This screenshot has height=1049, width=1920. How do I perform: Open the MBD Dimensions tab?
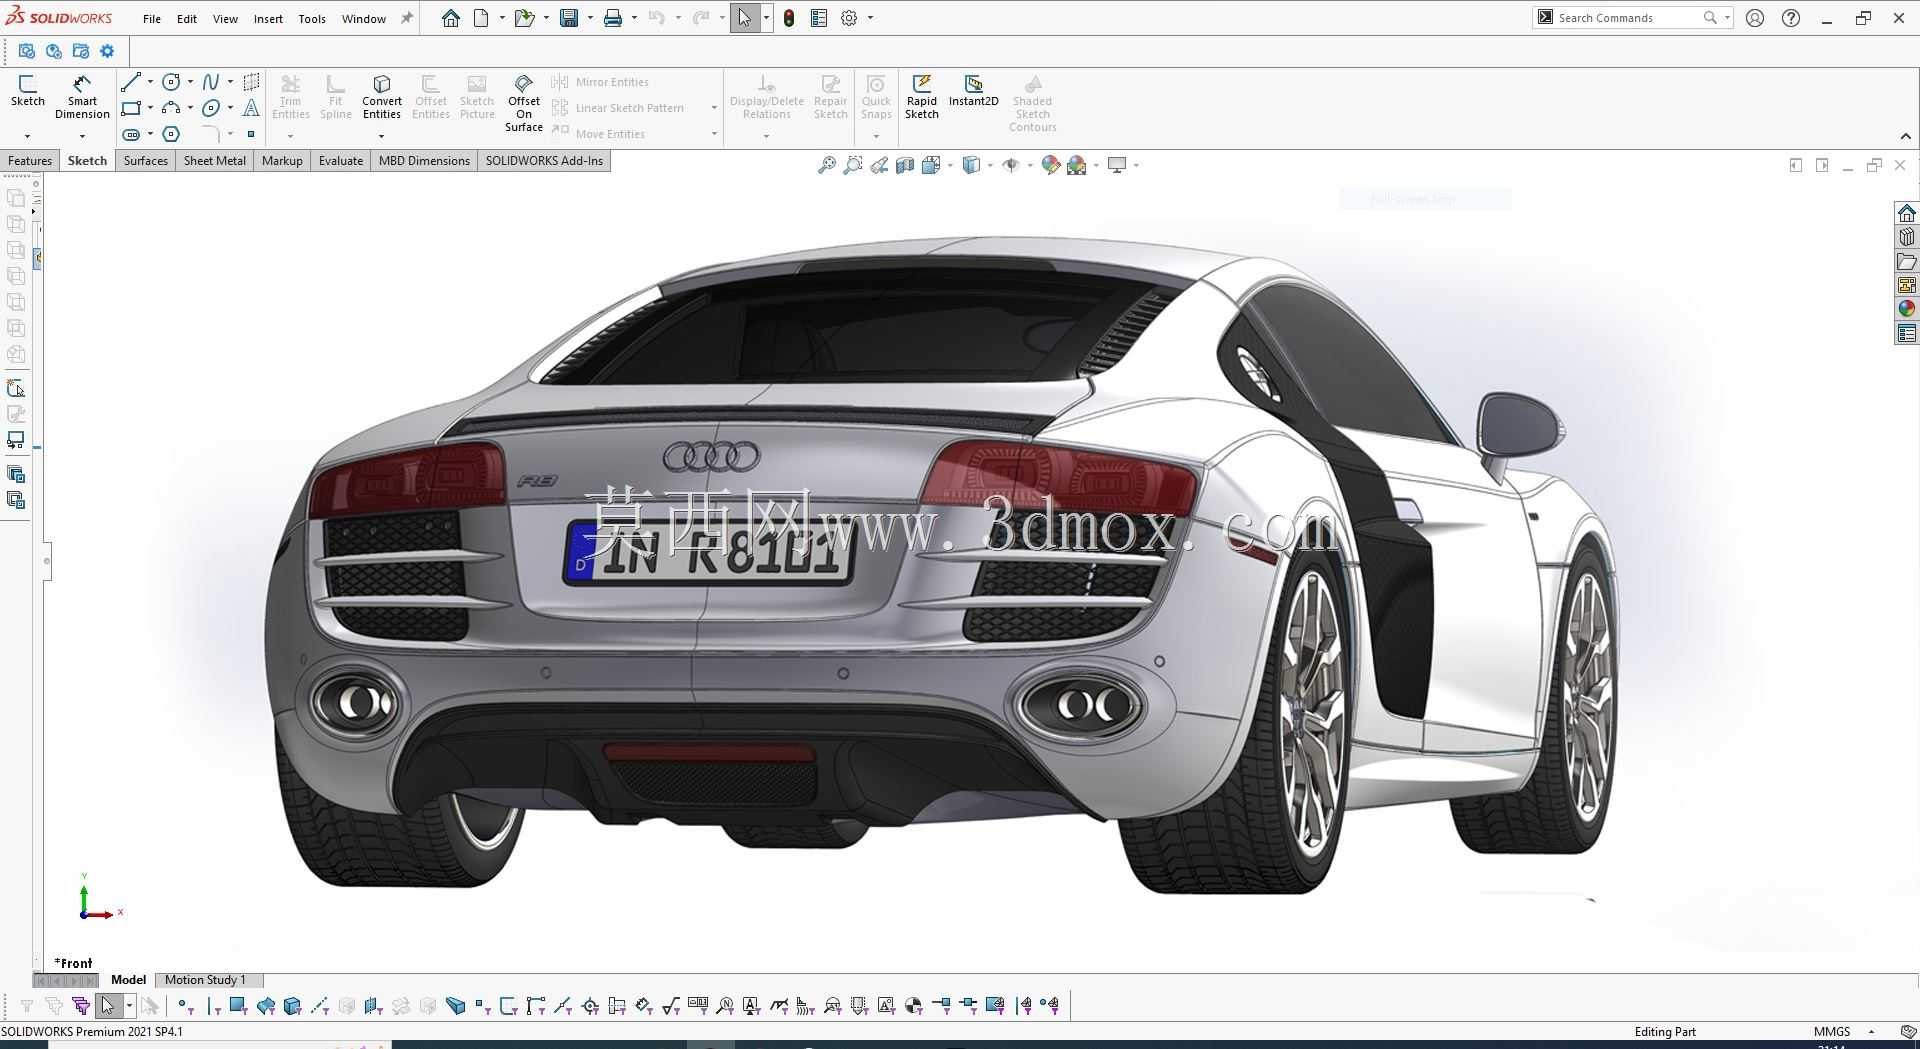[424, 161]
